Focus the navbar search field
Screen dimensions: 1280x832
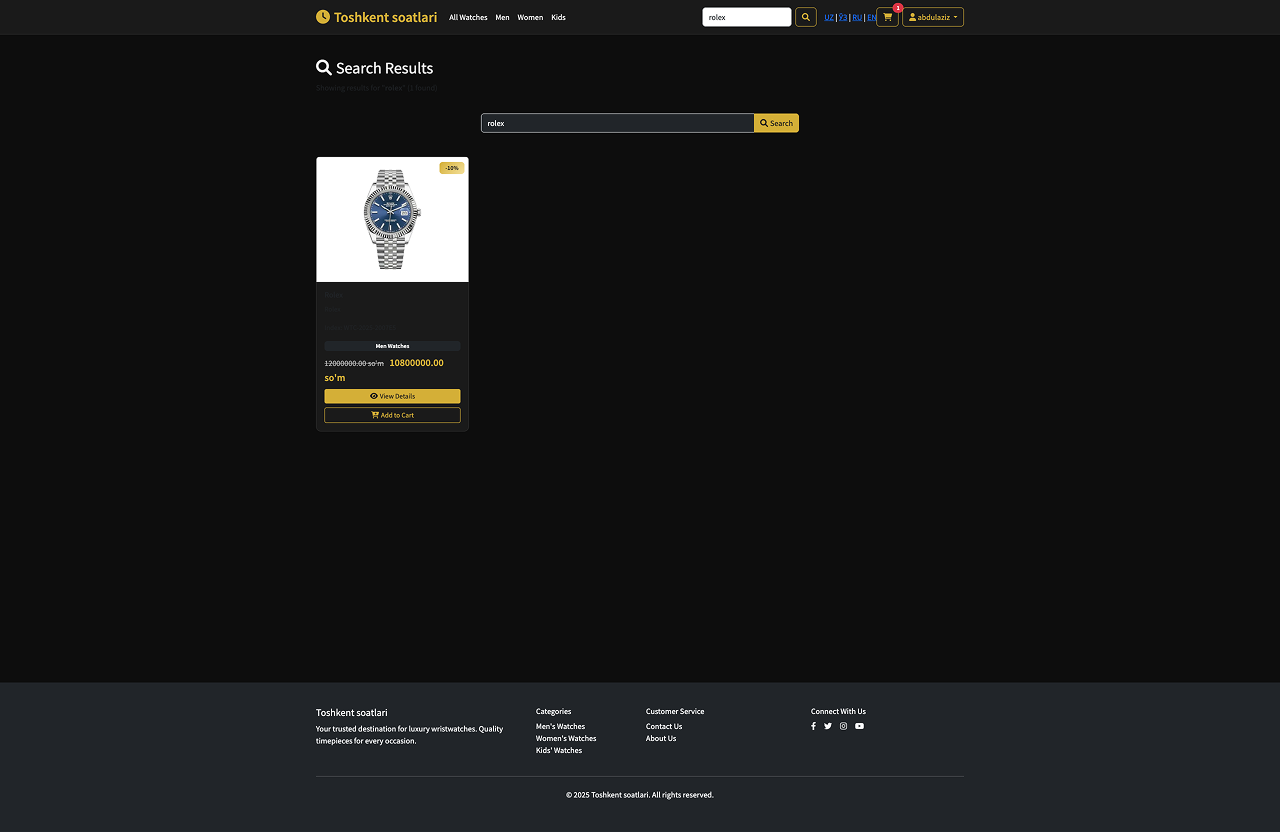pos(747,17)
